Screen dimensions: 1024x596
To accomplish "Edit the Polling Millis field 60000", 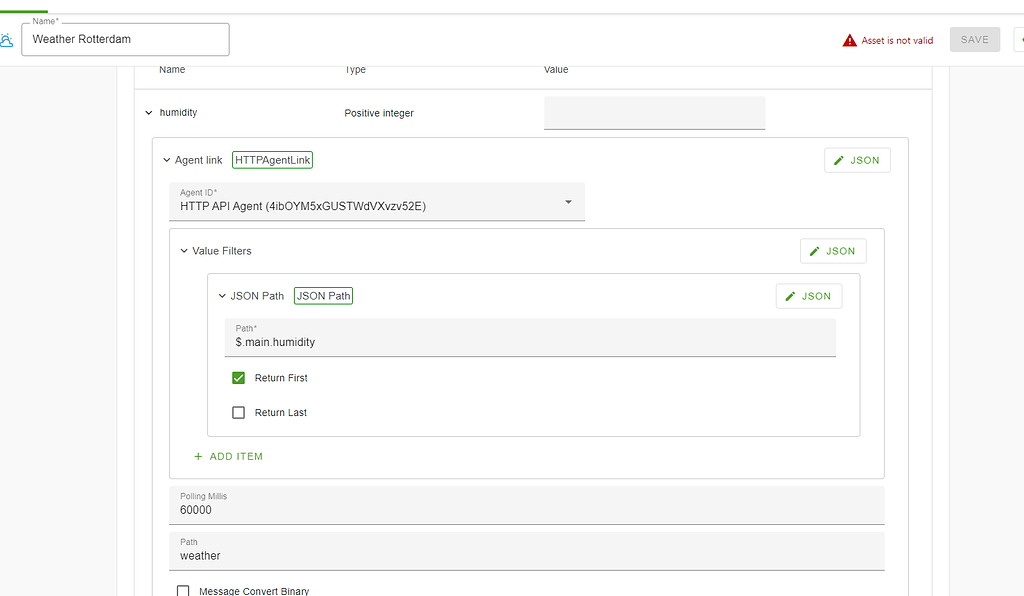I will (526, 505).
